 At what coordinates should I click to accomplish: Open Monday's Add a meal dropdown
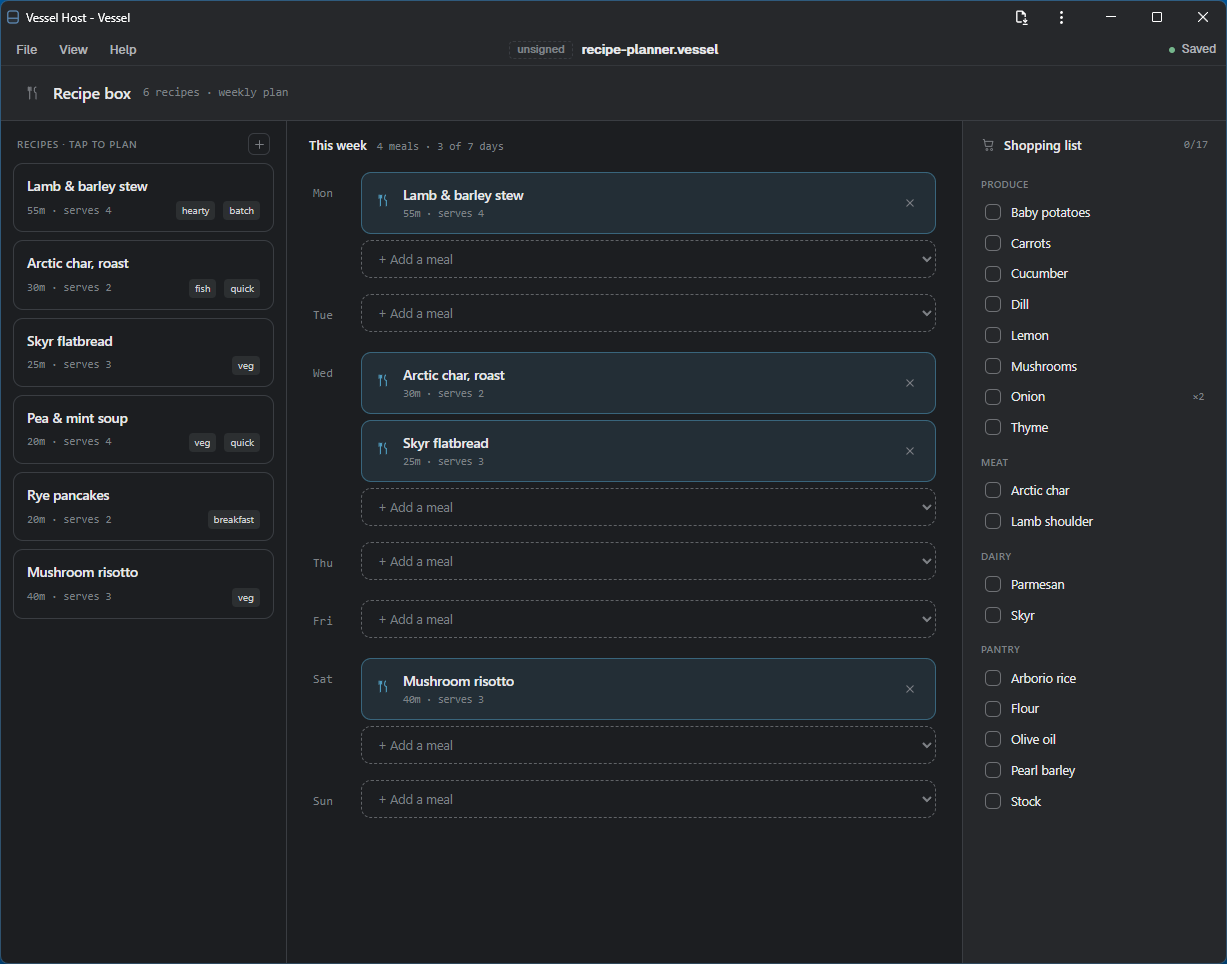pyautogui.click(x=648, y=259)
